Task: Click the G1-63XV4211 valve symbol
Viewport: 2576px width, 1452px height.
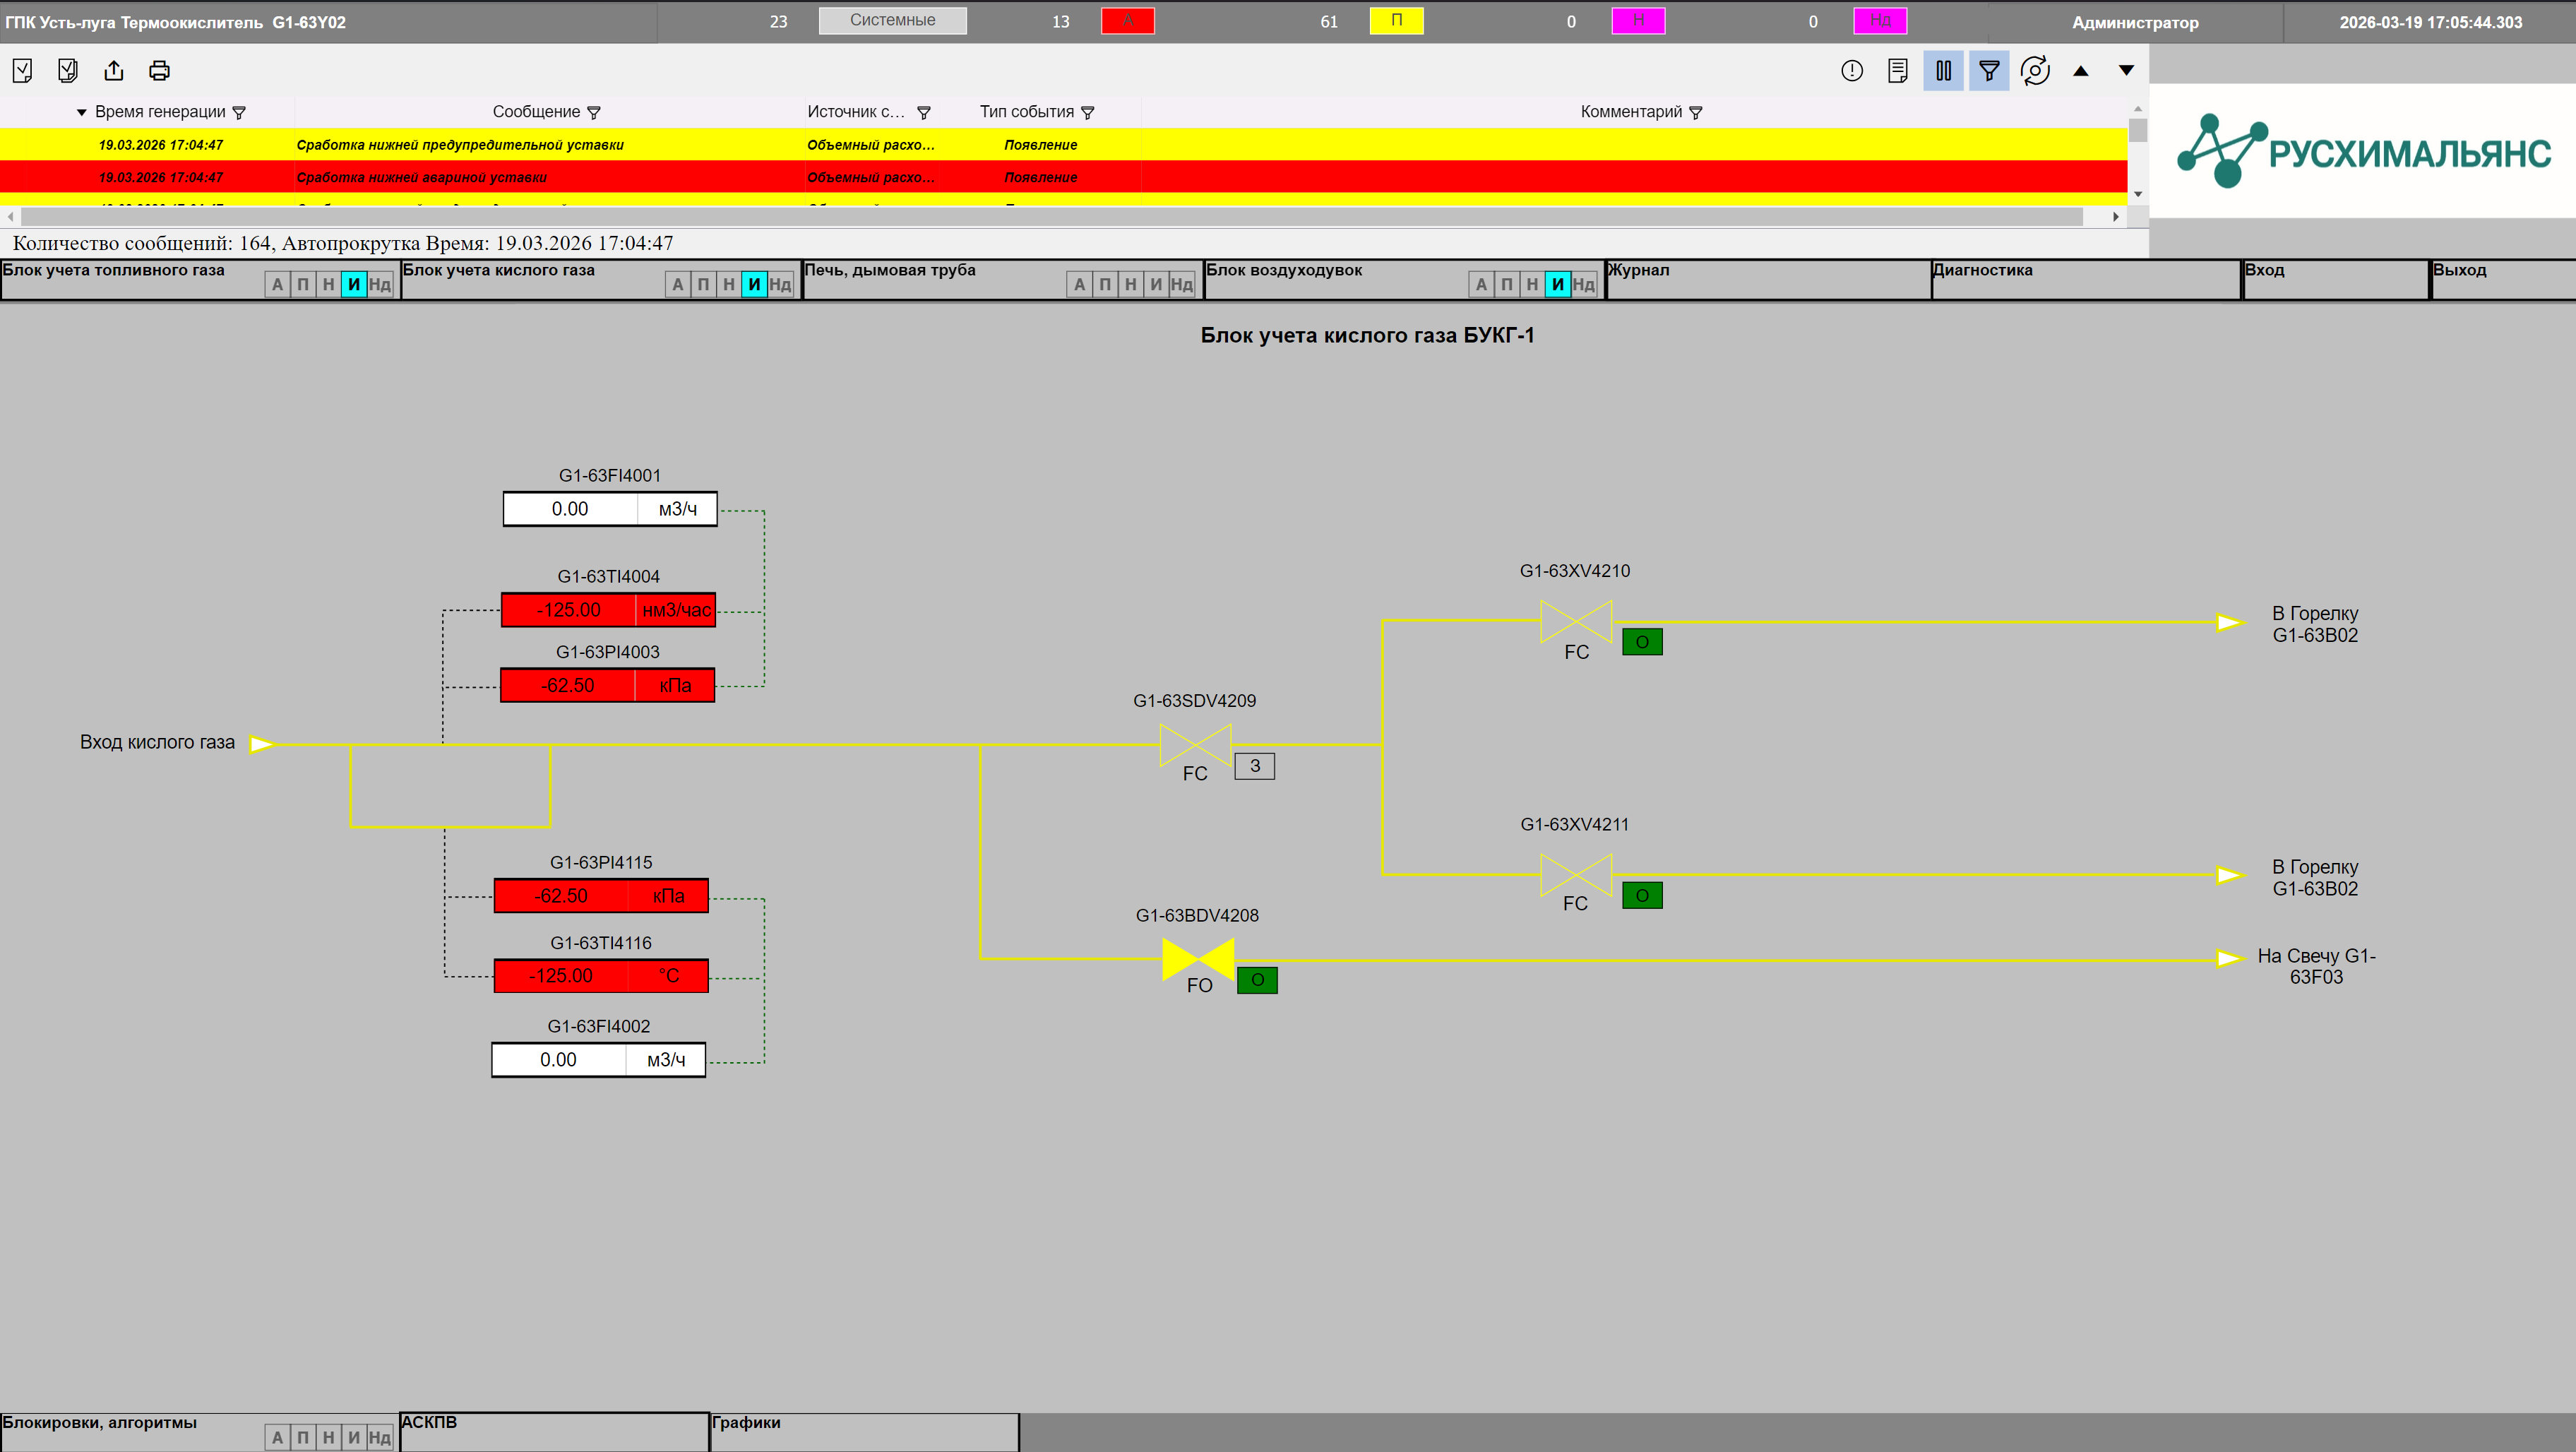Action: tap(1576, 875)
